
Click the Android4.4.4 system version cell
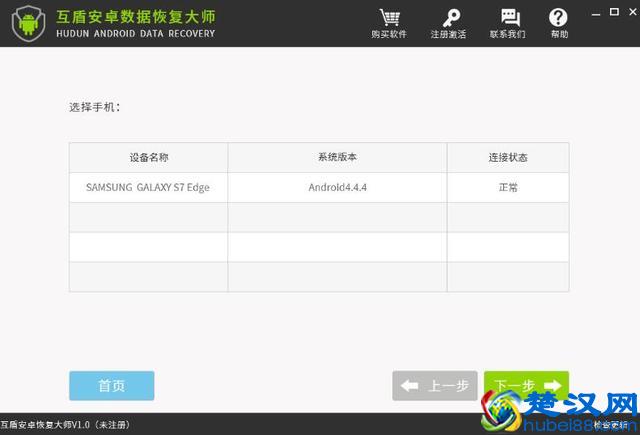point(338,187)
